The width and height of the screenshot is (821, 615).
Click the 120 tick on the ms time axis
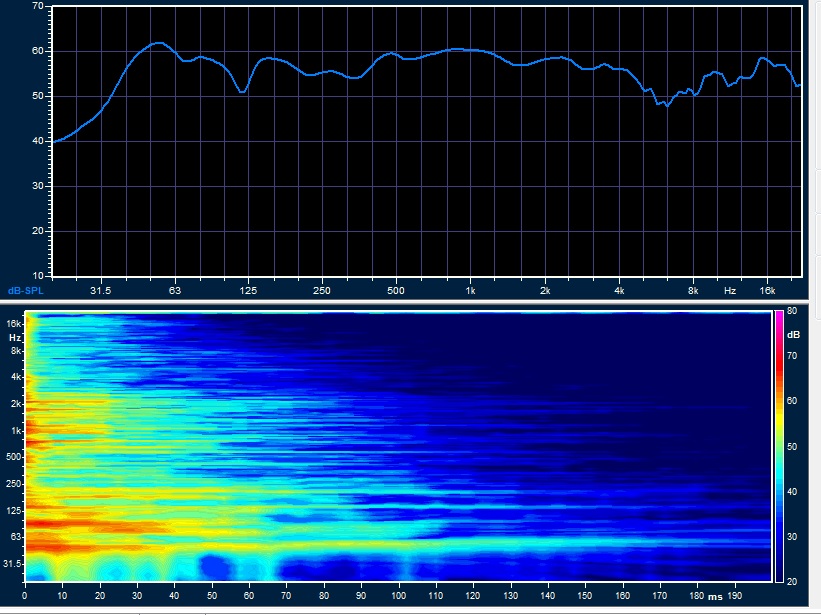coord(473,596)
